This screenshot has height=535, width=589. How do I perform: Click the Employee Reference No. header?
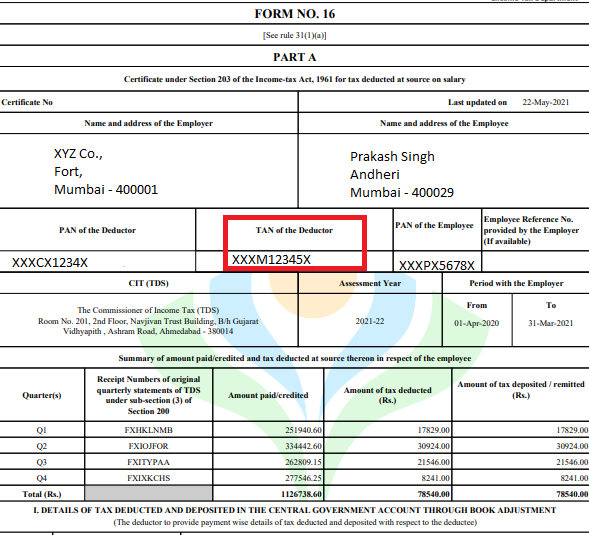(531, 230)
